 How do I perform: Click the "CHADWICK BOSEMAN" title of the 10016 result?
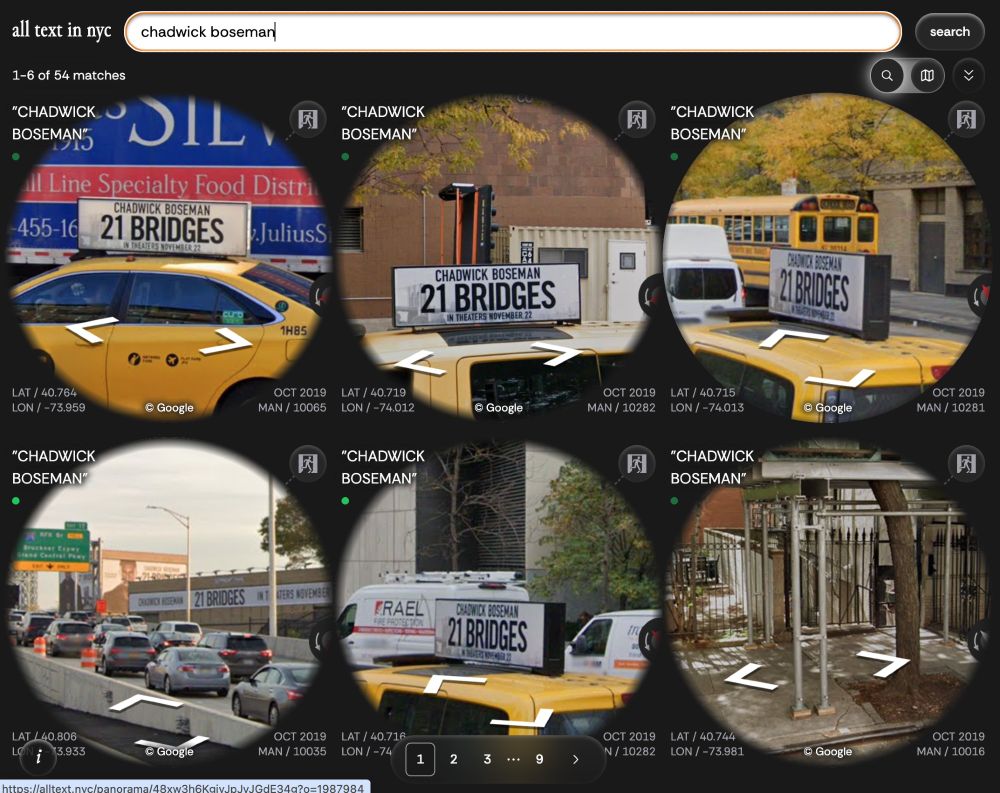(x=712, y=467)
